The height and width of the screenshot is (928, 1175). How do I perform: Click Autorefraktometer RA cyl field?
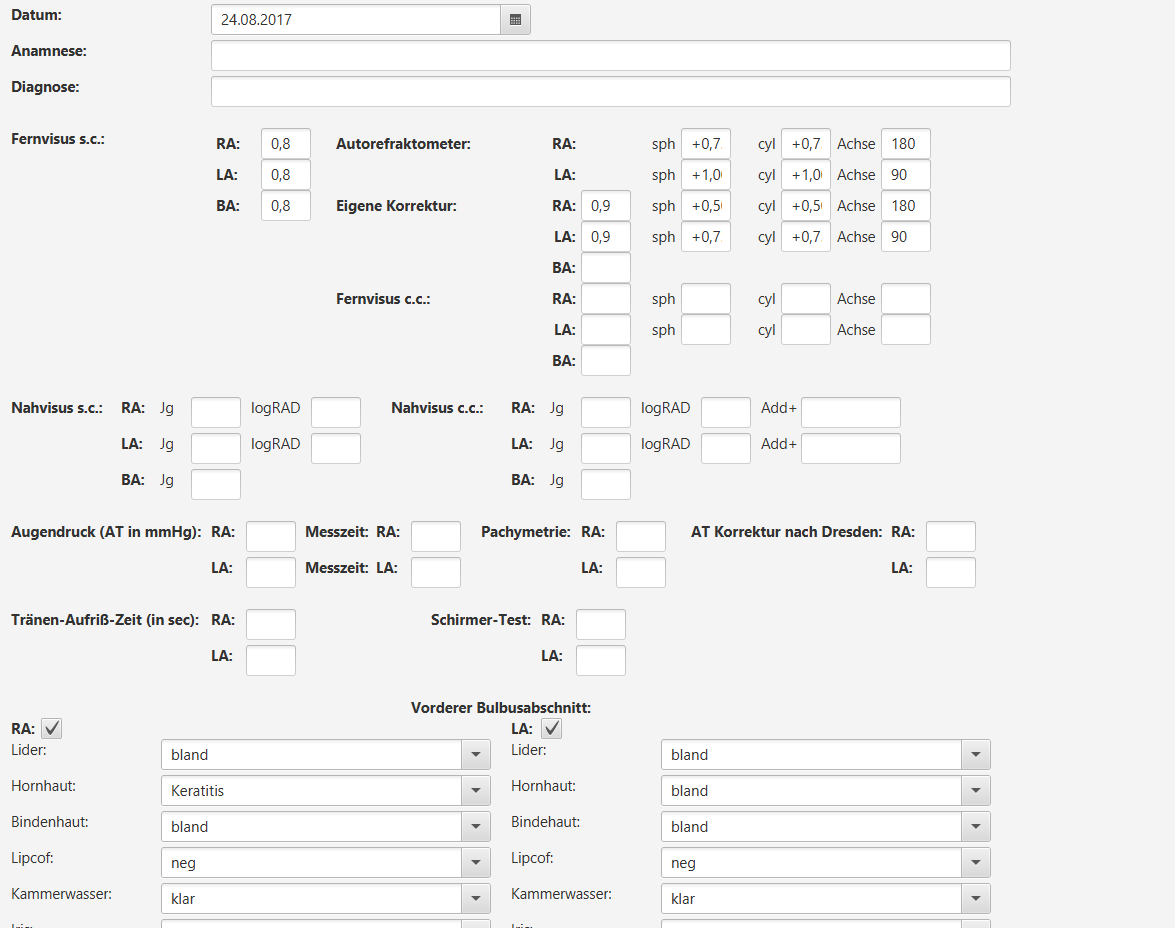pyautogui.click(x=806, y=144)
